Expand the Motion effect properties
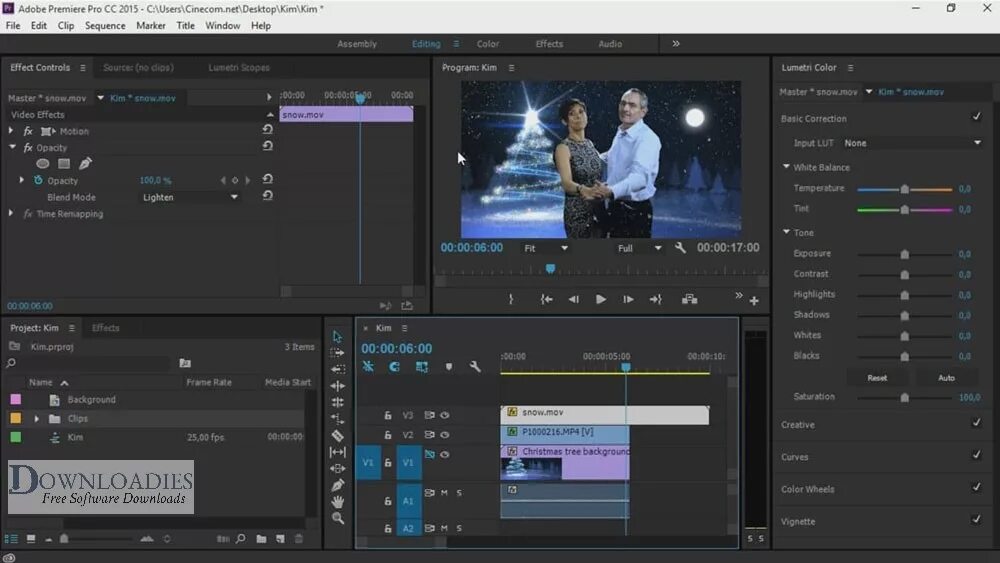Image resolution: width=1000 pixels, height=563 pixels. click(11, 131)
